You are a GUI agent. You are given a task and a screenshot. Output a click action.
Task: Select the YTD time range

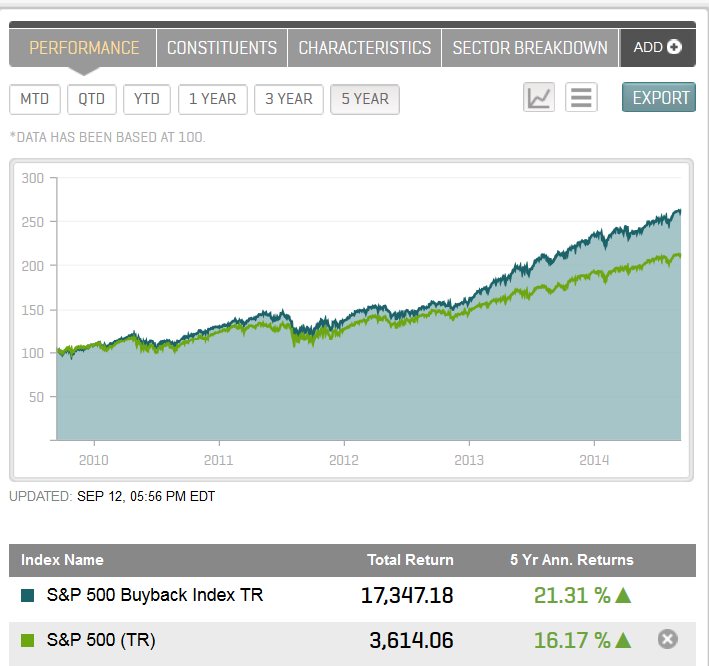point(147,99)
